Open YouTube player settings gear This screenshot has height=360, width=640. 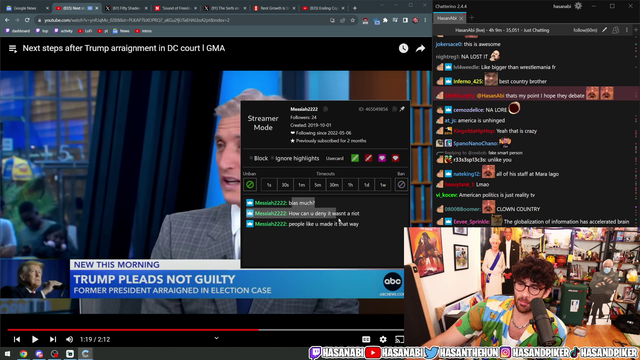[x=383, y=339]
